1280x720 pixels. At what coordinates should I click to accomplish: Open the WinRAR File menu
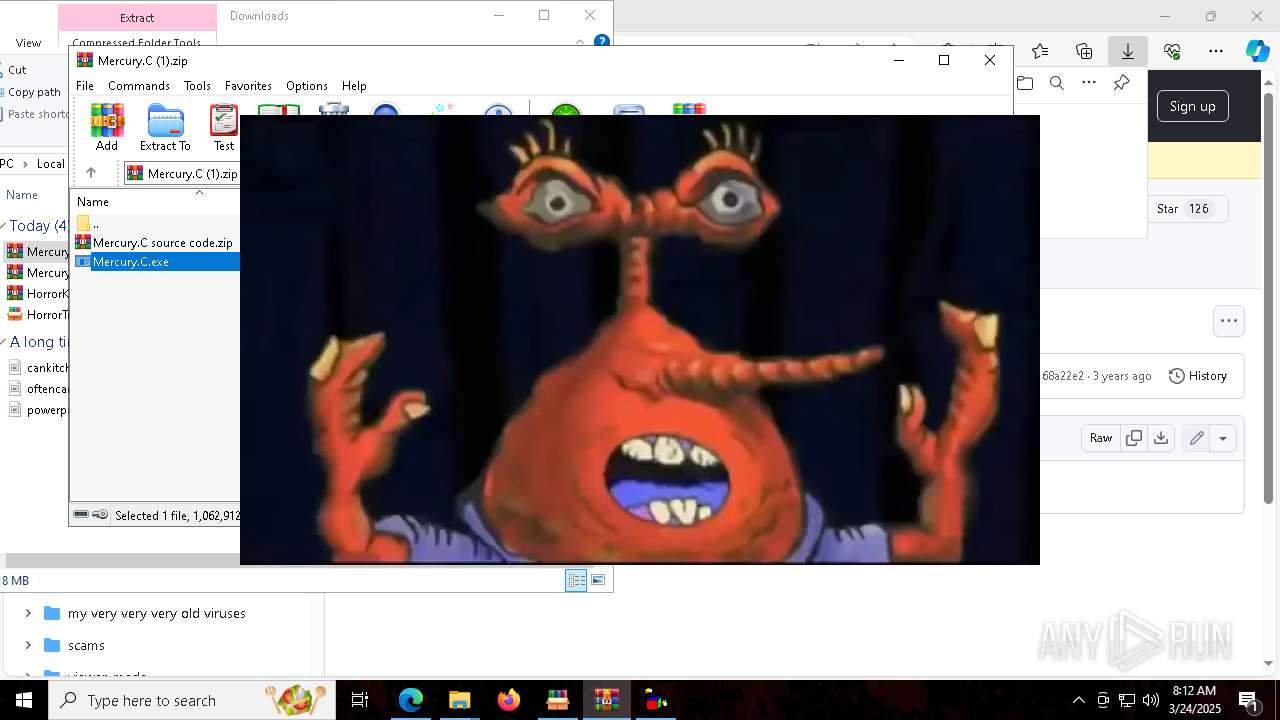coord(85,86)
